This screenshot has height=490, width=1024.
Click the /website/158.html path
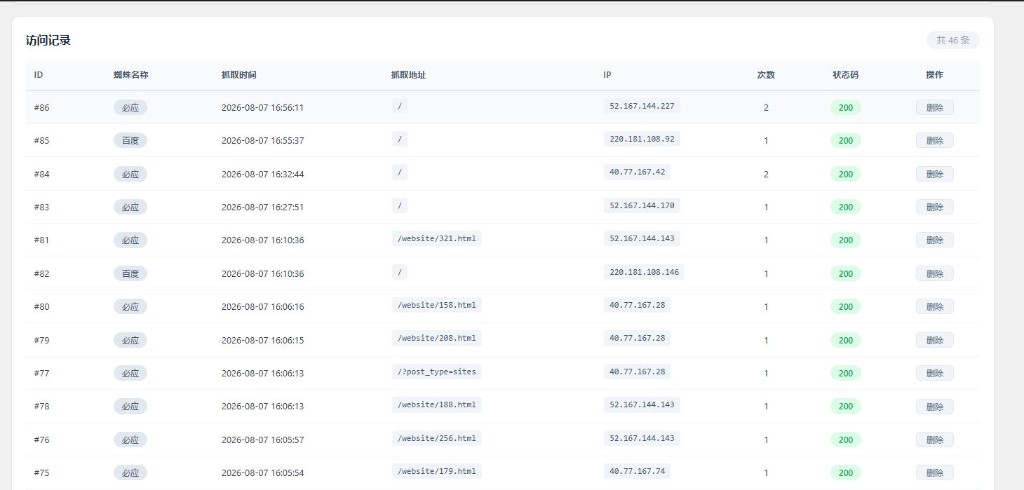[436, 304]
